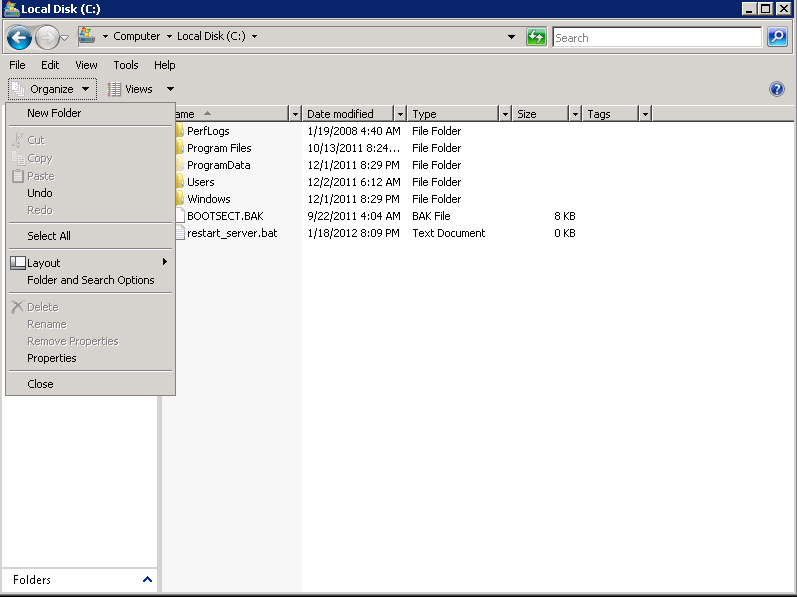797x597 pixels.
Task: Select the PerfLogs folder
Action: [x=208, y=131]
